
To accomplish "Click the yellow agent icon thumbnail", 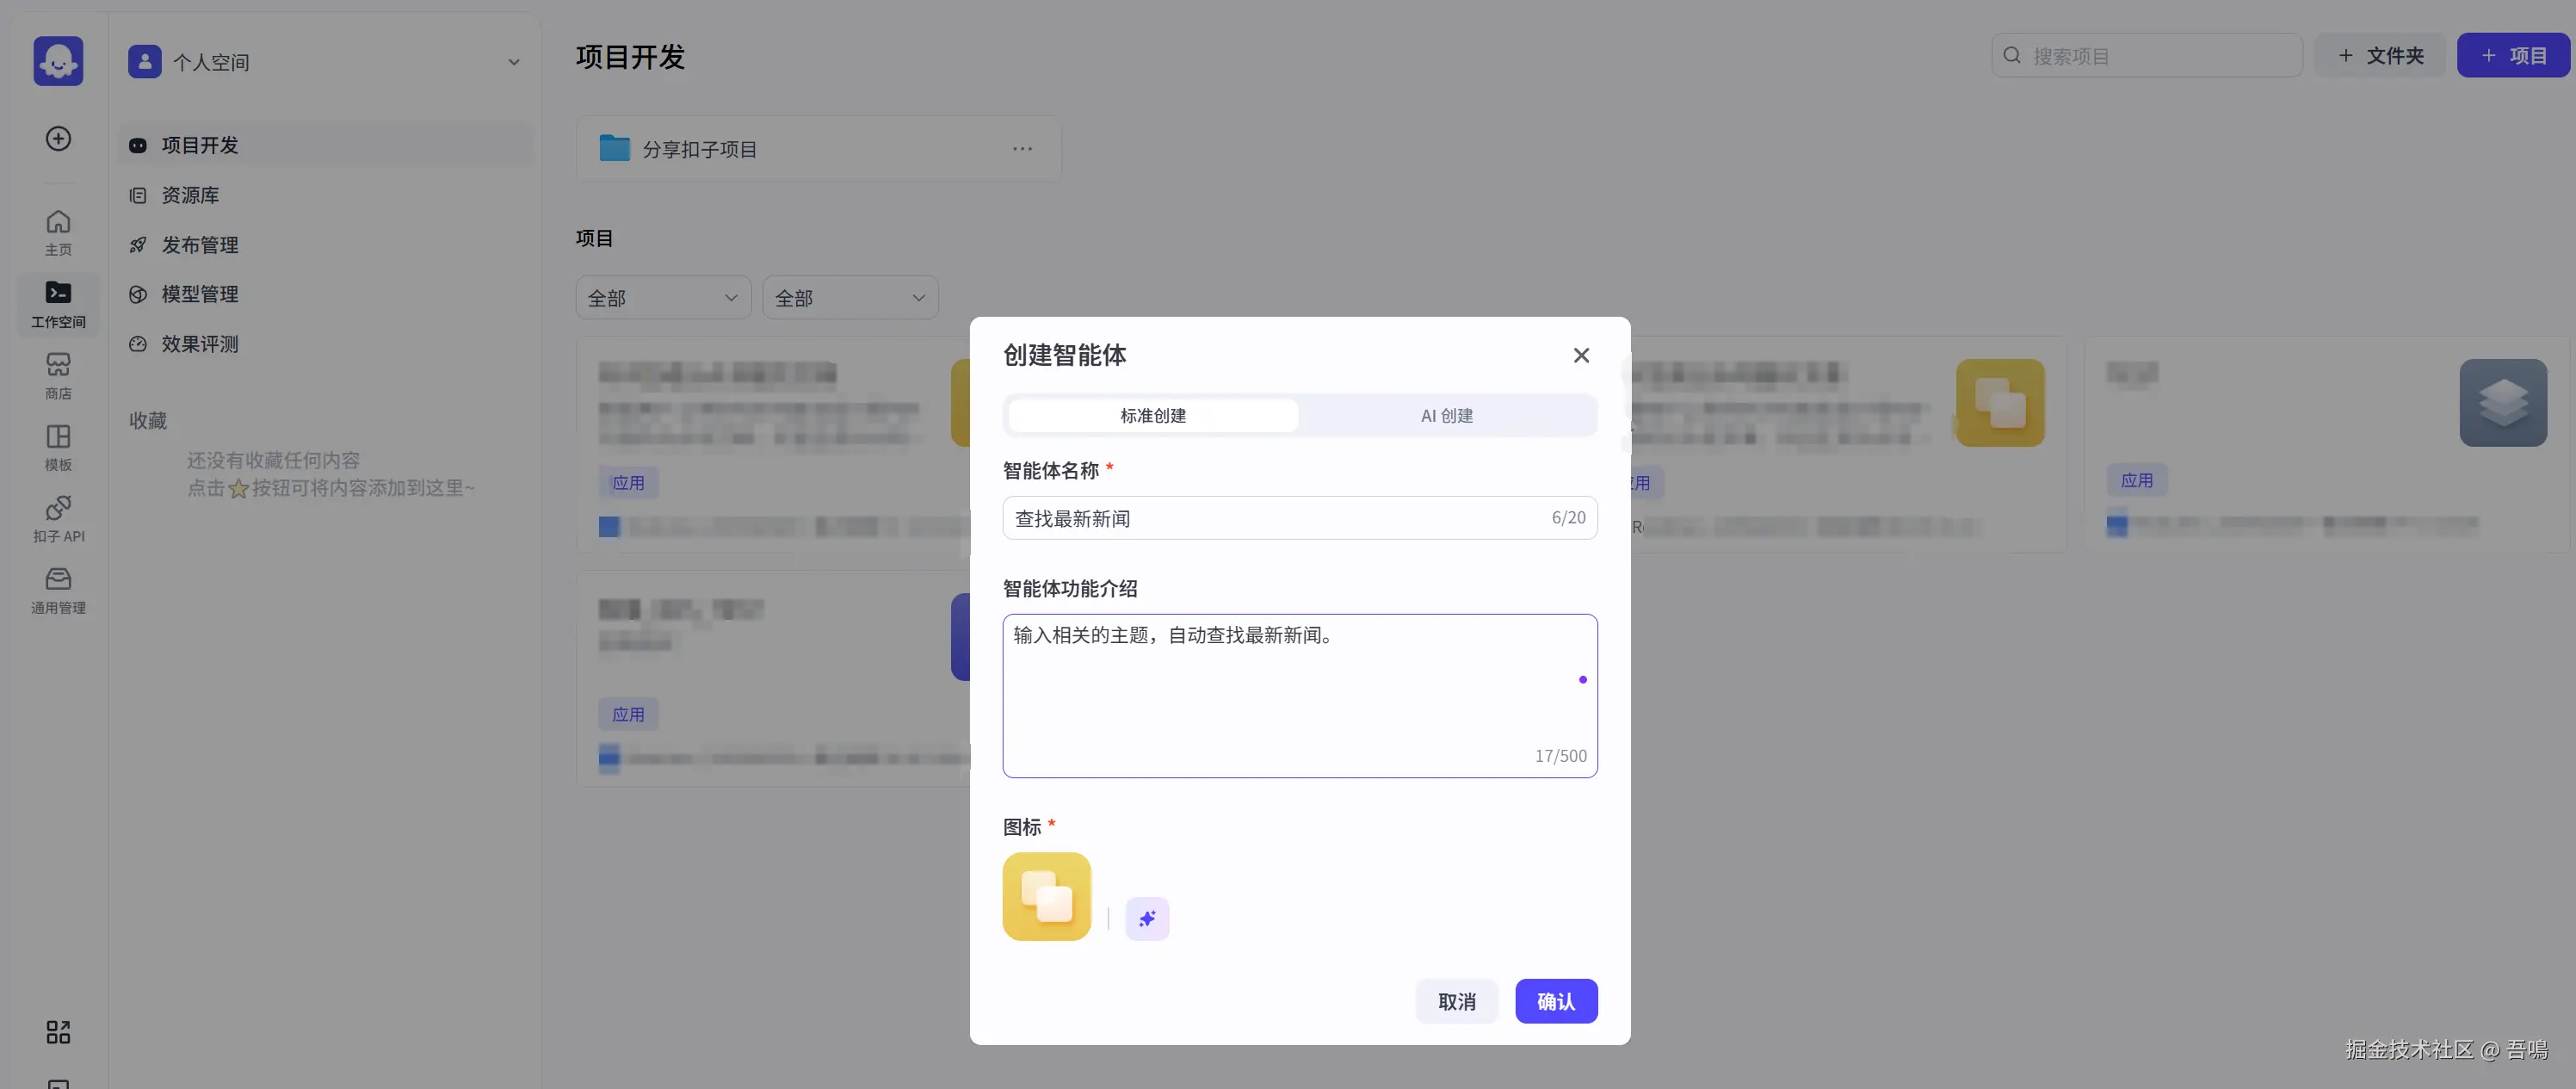I will click(1046, 896).
